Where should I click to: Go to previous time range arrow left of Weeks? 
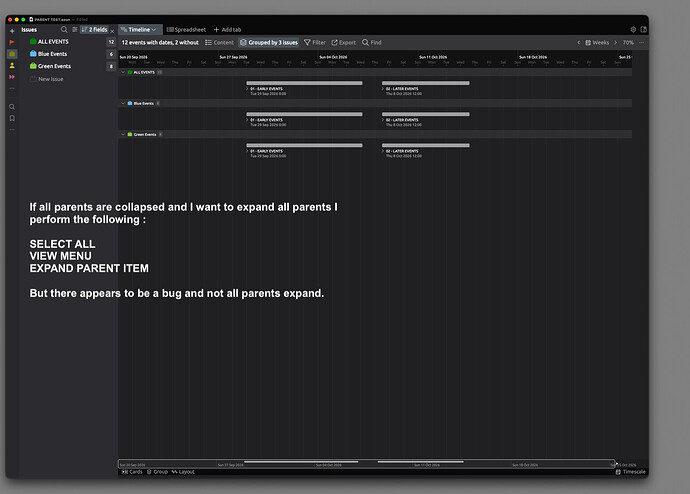(578, 43)
